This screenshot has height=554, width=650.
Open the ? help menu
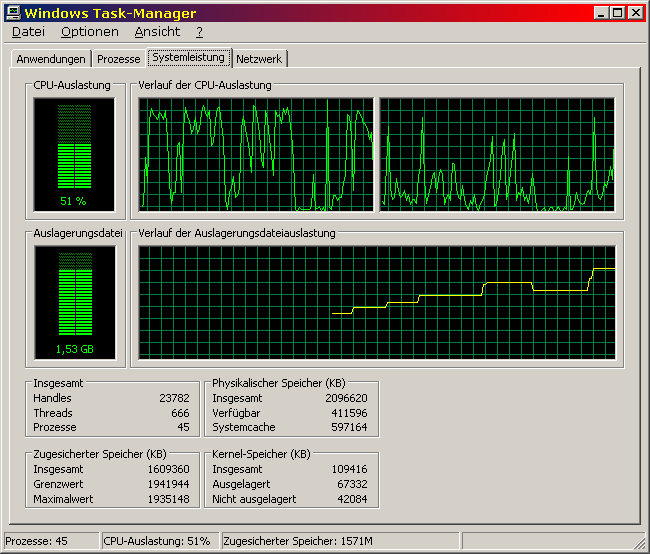199,32
